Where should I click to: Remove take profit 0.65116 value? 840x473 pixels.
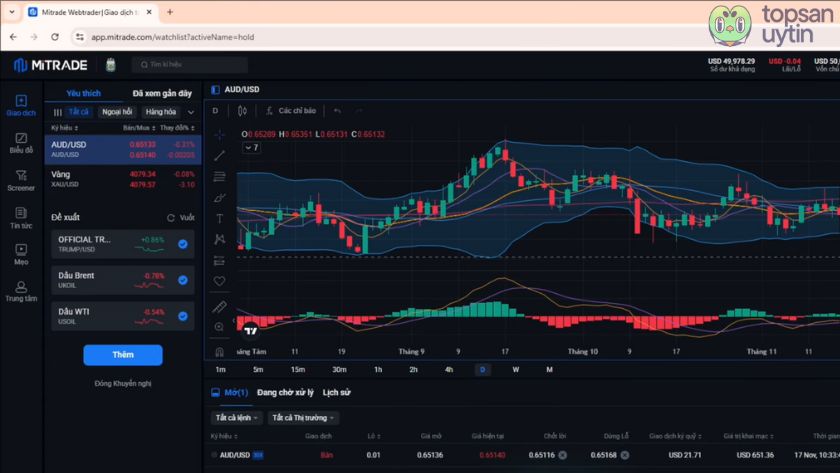click(x=562, y=455)
